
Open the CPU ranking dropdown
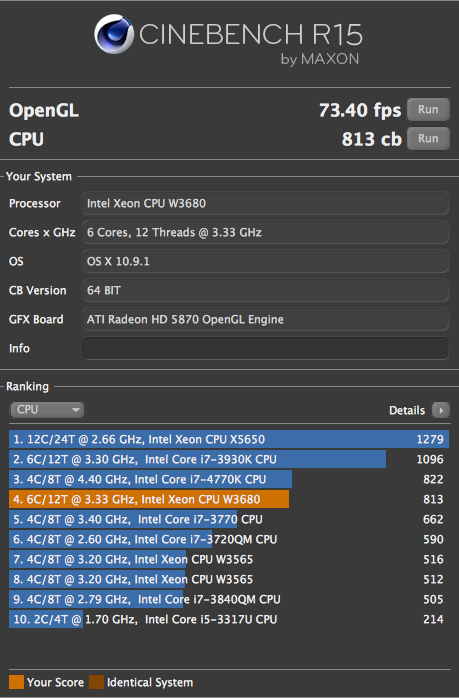[47, 410]
